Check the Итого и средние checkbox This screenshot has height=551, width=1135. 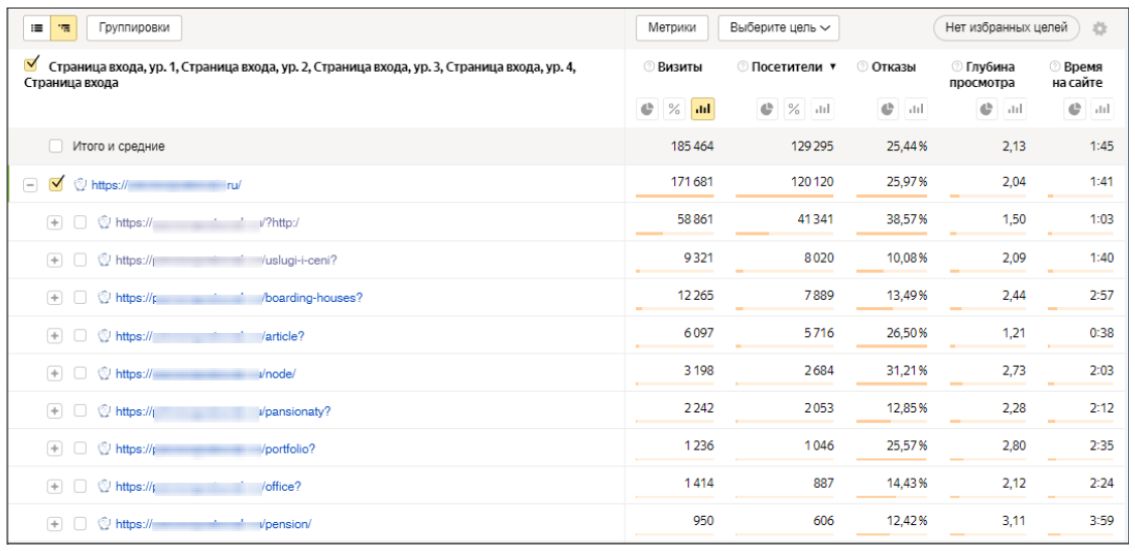[56, 147]
